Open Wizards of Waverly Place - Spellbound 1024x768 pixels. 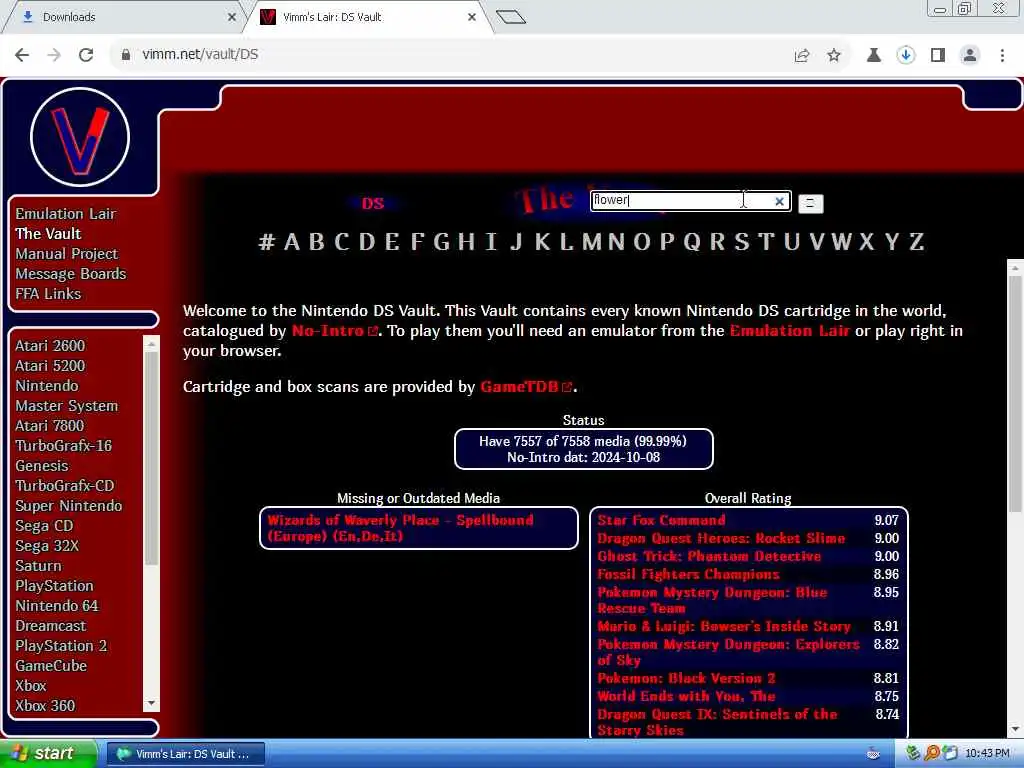[x=400, y=528]
